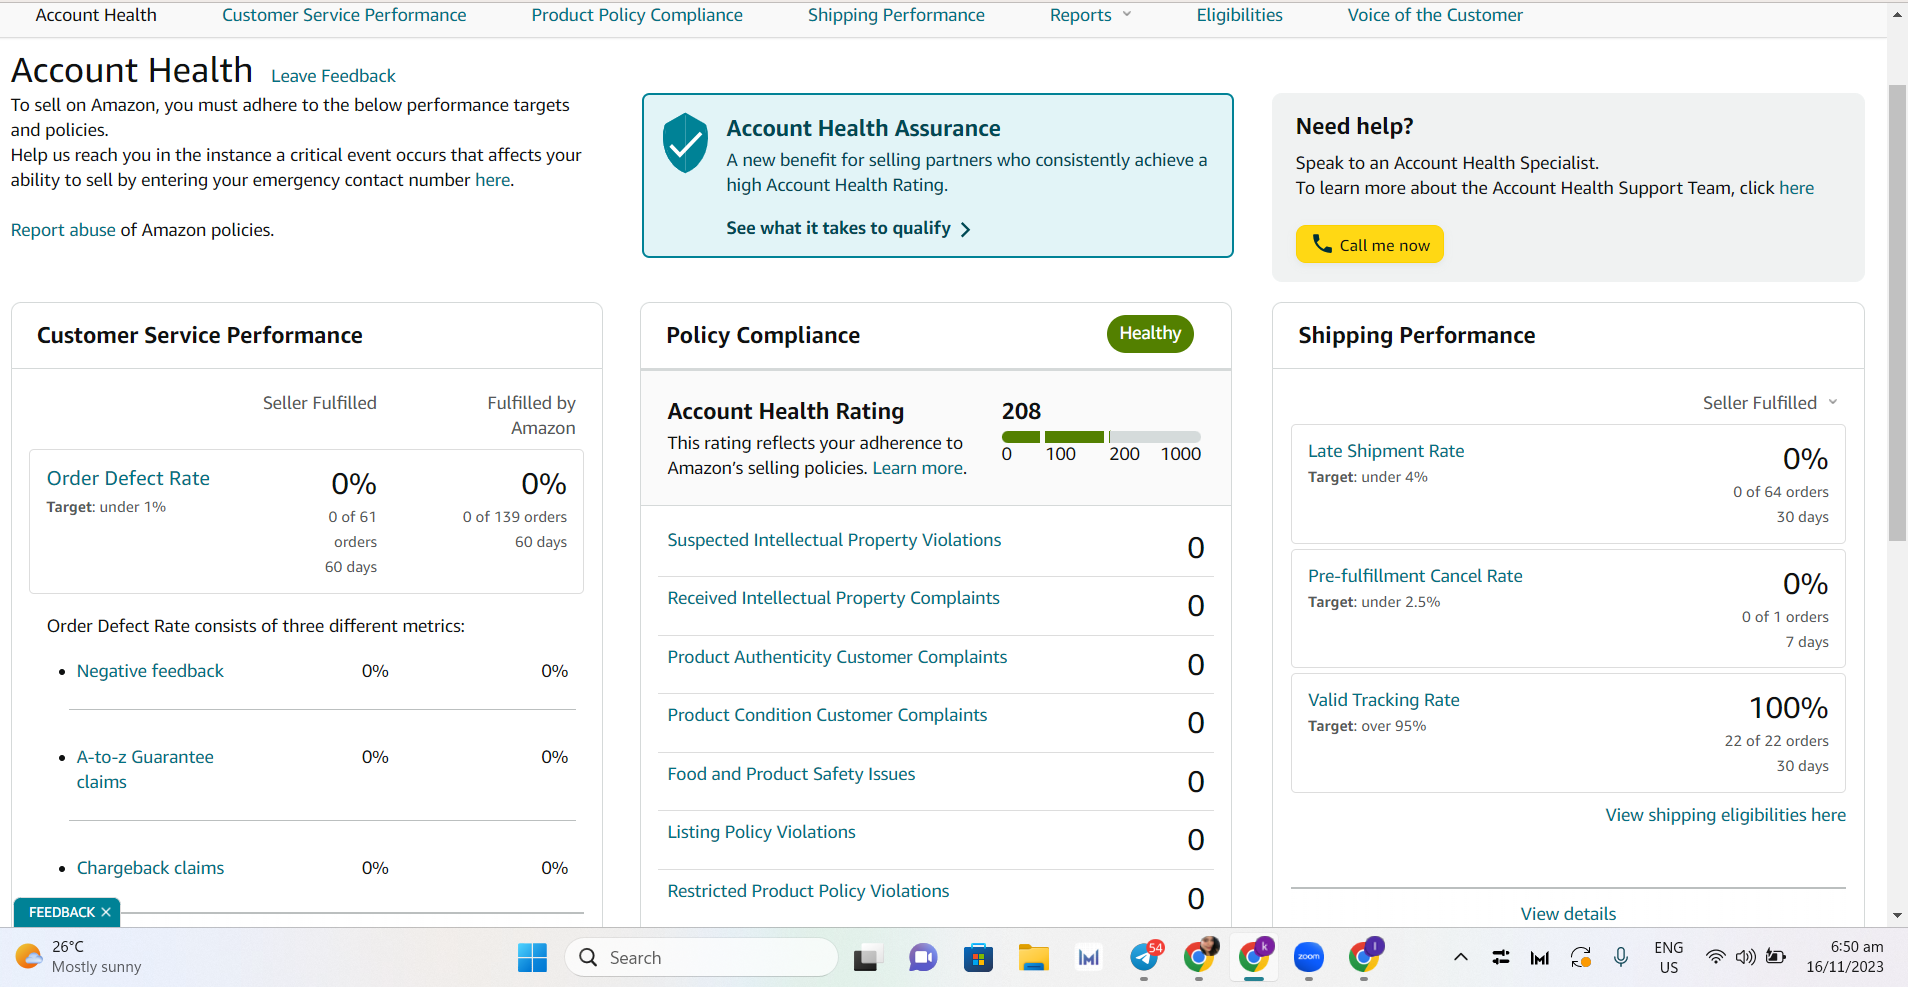Viewport: 1908px width, 987px height.
Task: Click Learn more about Account Health Rating
Action: click(917, 468)
